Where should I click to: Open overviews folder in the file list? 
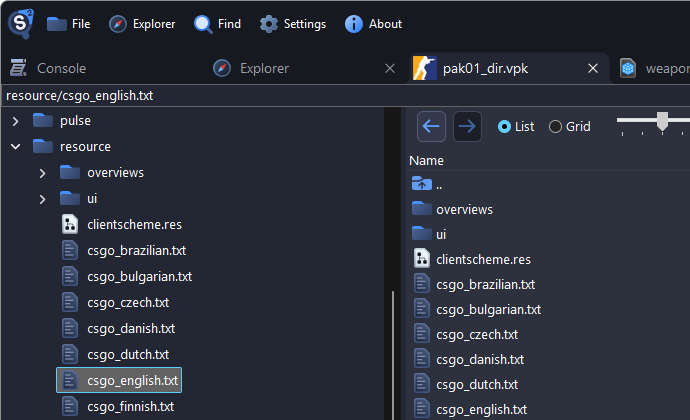click(452, 210)
